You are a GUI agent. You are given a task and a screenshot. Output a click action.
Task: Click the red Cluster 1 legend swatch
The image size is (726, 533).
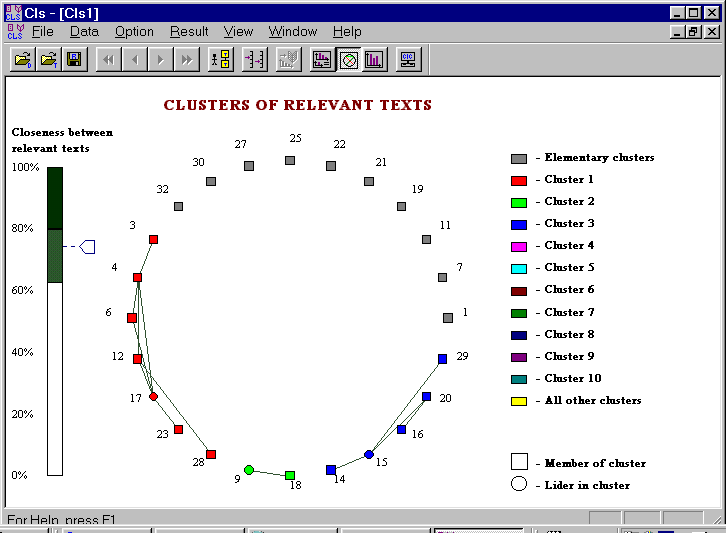pos(519,181)
